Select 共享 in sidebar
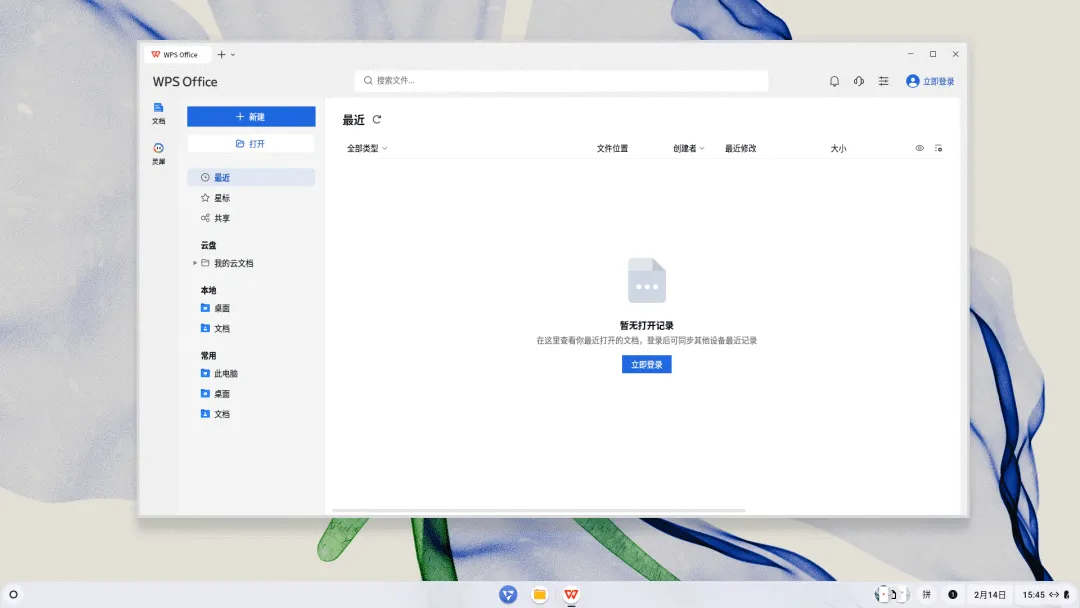 coord(251,218)
